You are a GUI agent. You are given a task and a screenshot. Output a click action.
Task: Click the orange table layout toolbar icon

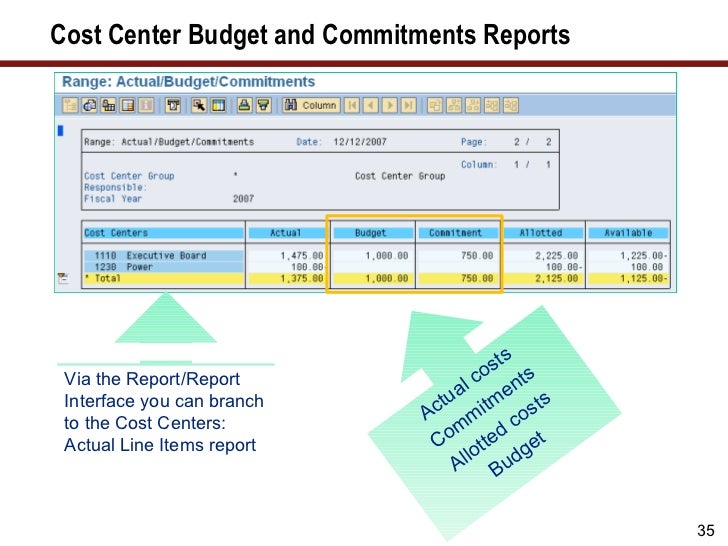[127, 105]
